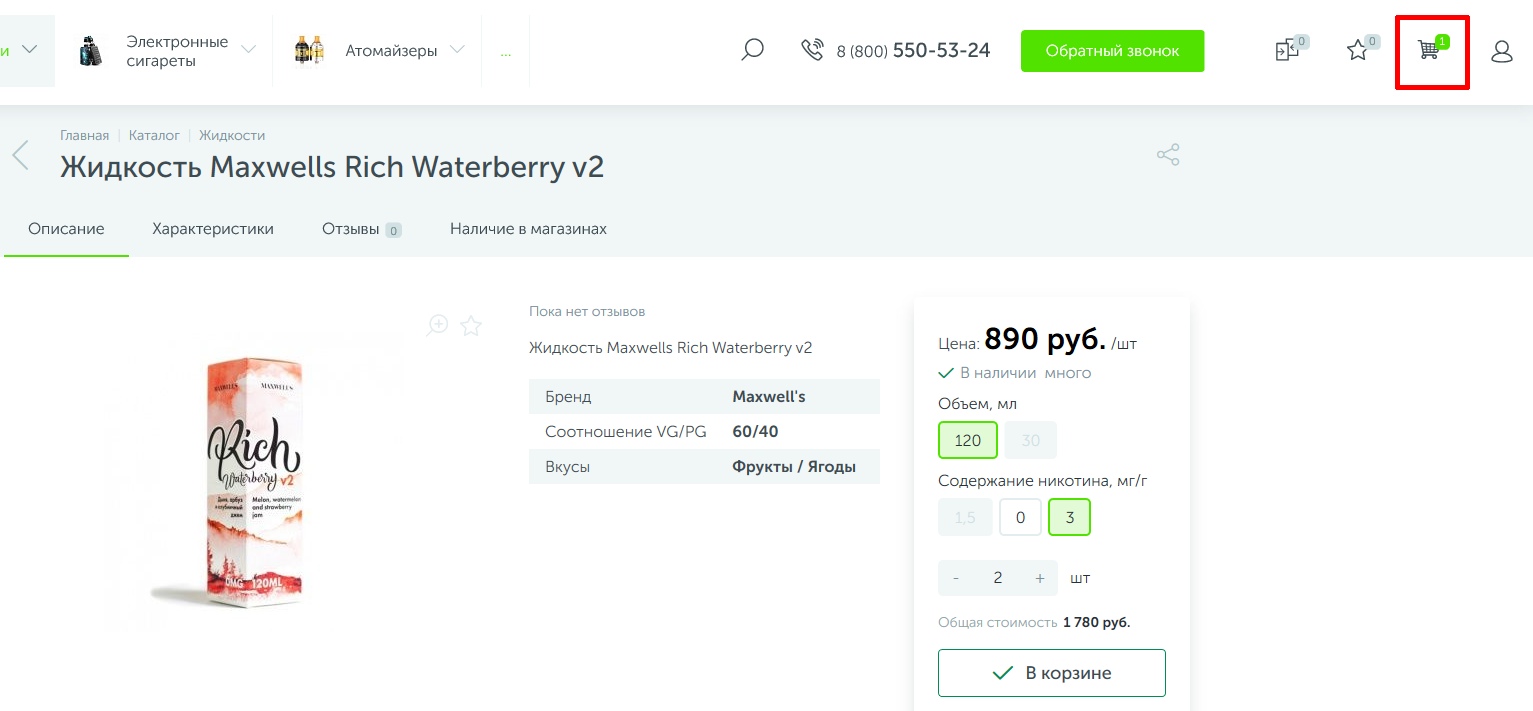Click the total cost 1 780 руб.
The width and height of the screenshot is (1533, 711).
(1096, 622)
